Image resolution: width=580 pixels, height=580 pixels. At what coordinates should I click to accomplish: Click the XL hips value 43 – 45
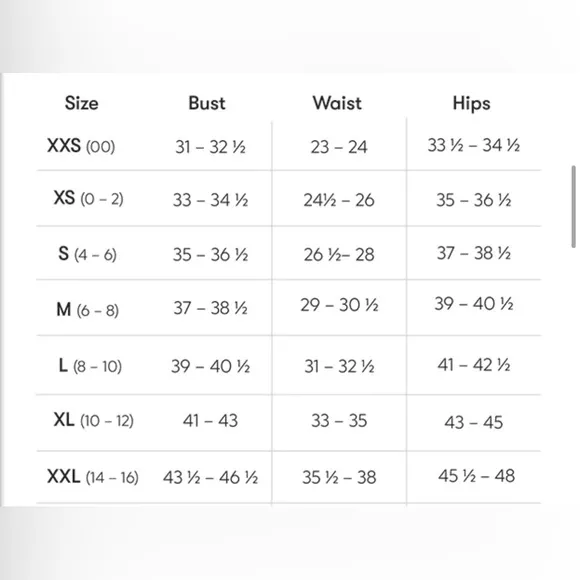(x=474, y=422)
